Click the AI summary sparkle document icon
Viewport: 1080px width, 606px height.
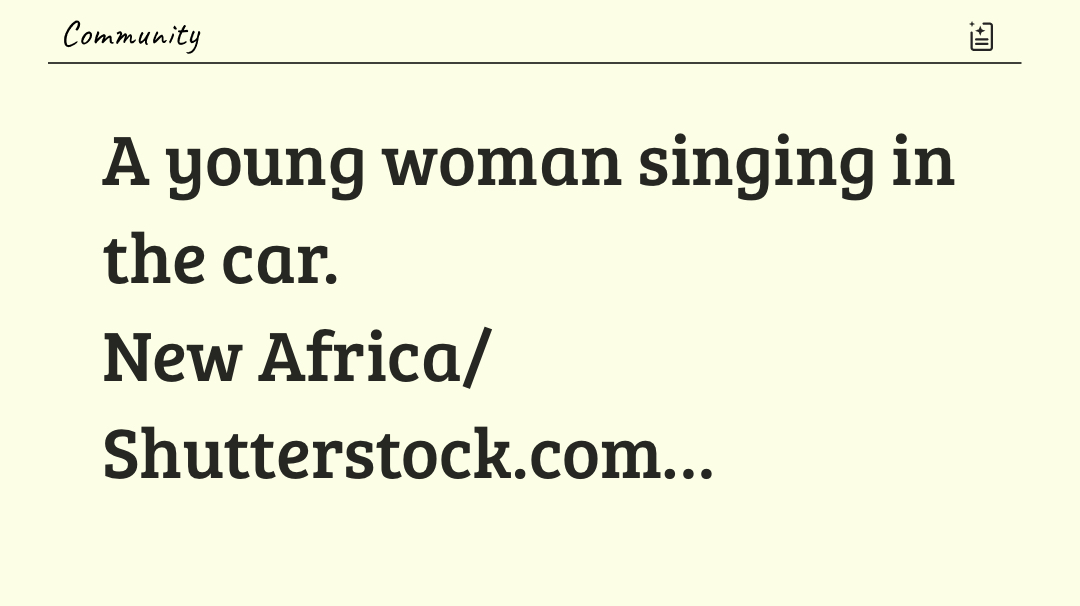tap(981, 37)
